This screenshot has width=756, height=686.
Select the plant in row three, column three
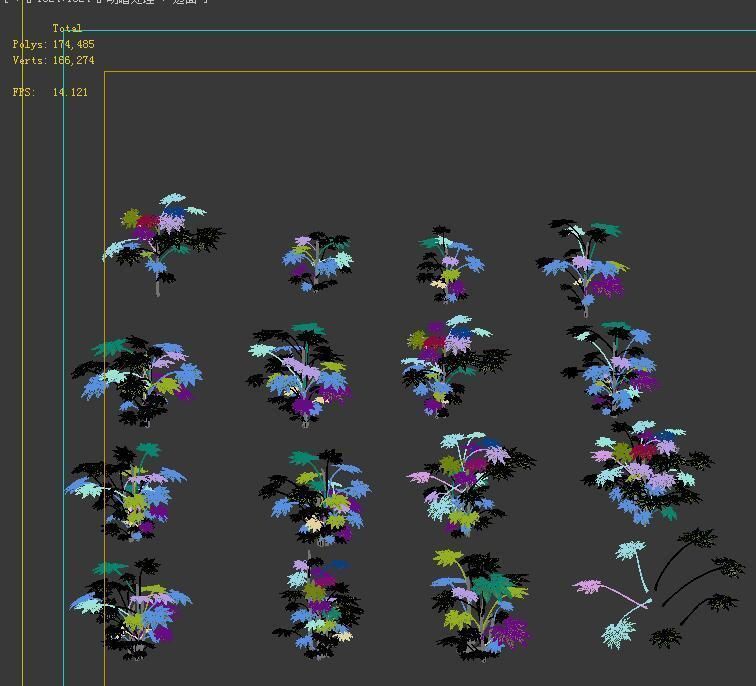pos(471,484)
